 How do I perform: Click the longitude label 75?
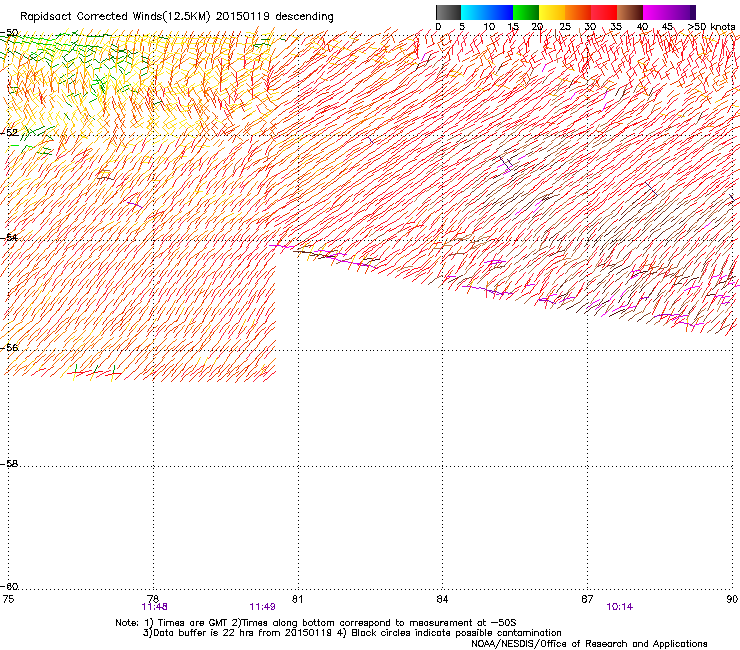click(x=8, y=599)
